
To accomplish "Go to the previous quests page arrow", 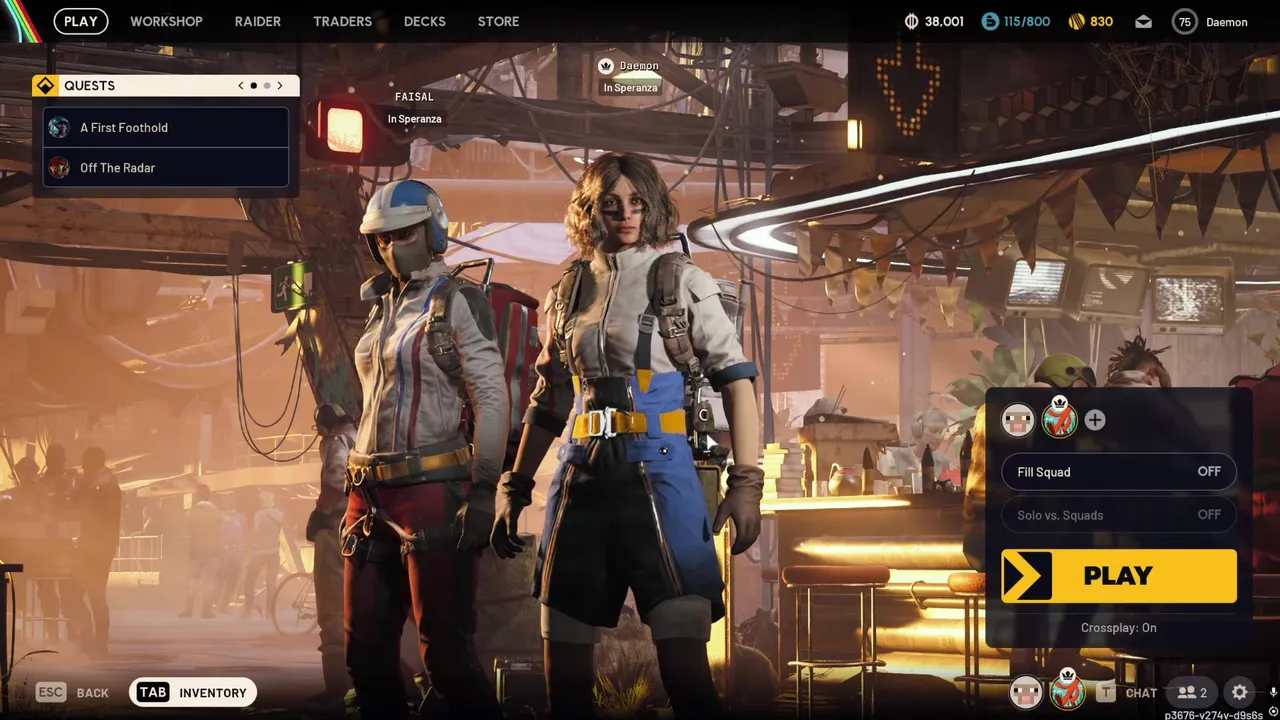I will [x=241, y=86].
